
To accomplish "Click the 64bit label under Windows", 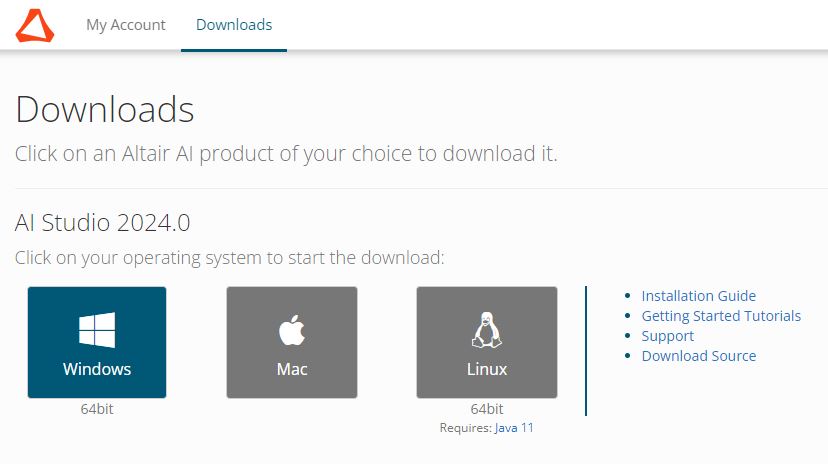I will (97, 409).
